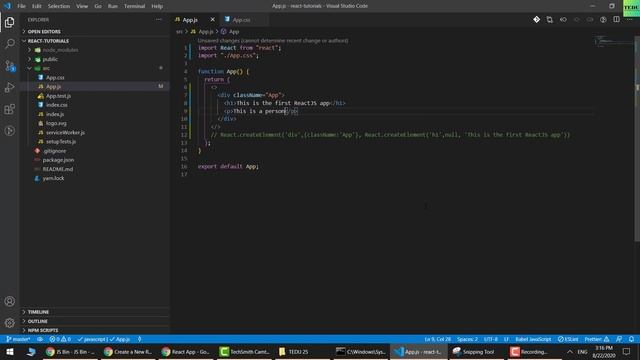Close the App.js editor tab

coord(212,19)
